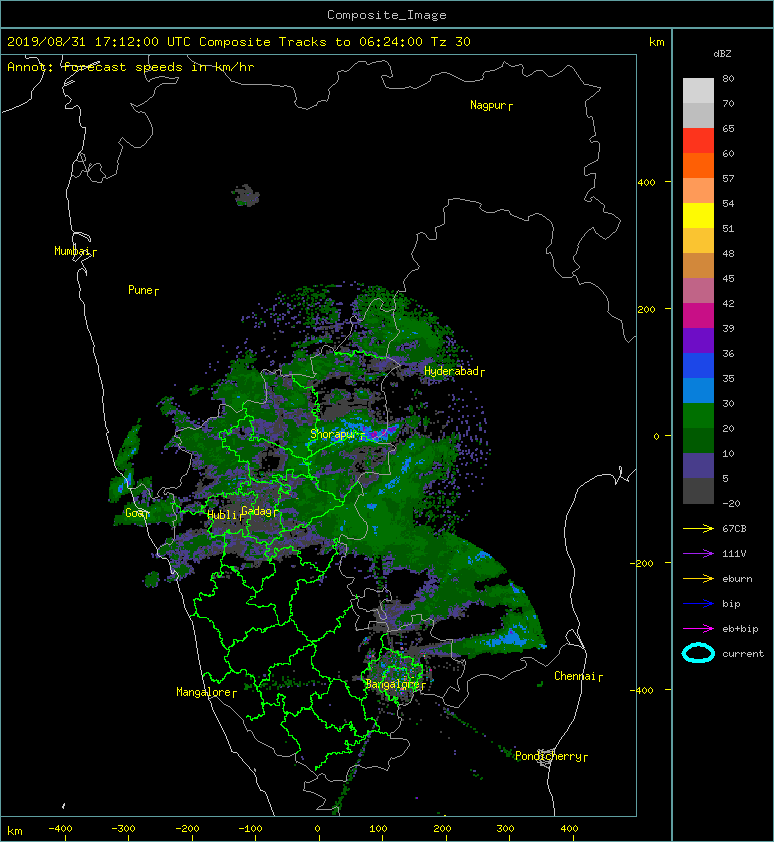Click the '400' tick on right vertical axis
Screen dimensions: 774x842
pyautogui.click(x=646, y=183)
